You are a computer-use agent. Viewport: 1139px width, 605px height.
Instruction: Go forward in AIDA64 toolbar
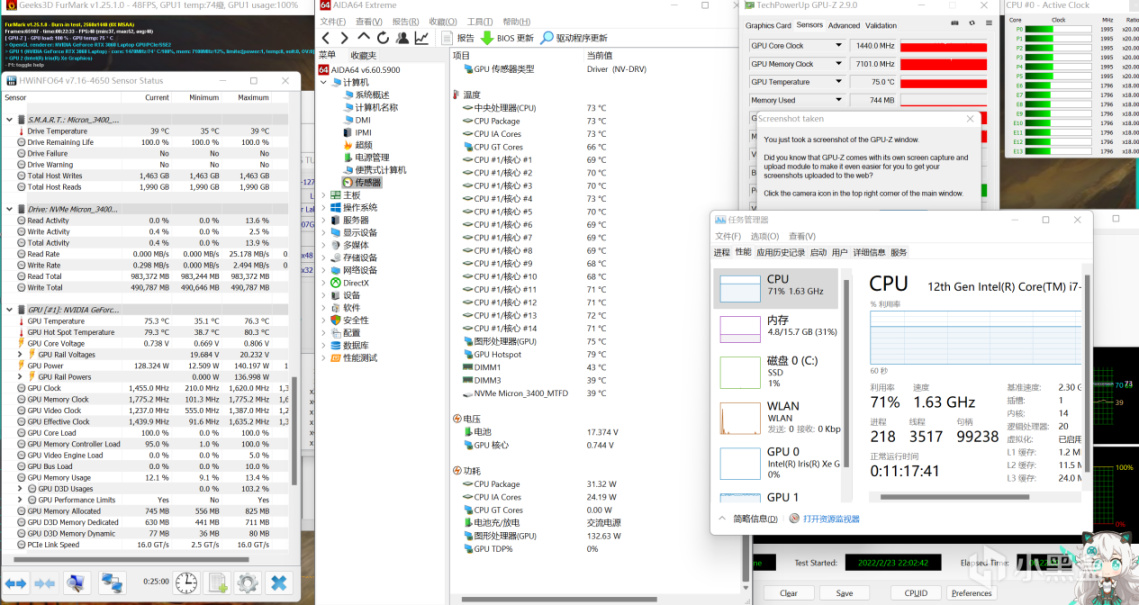click(x=344, y=38)
